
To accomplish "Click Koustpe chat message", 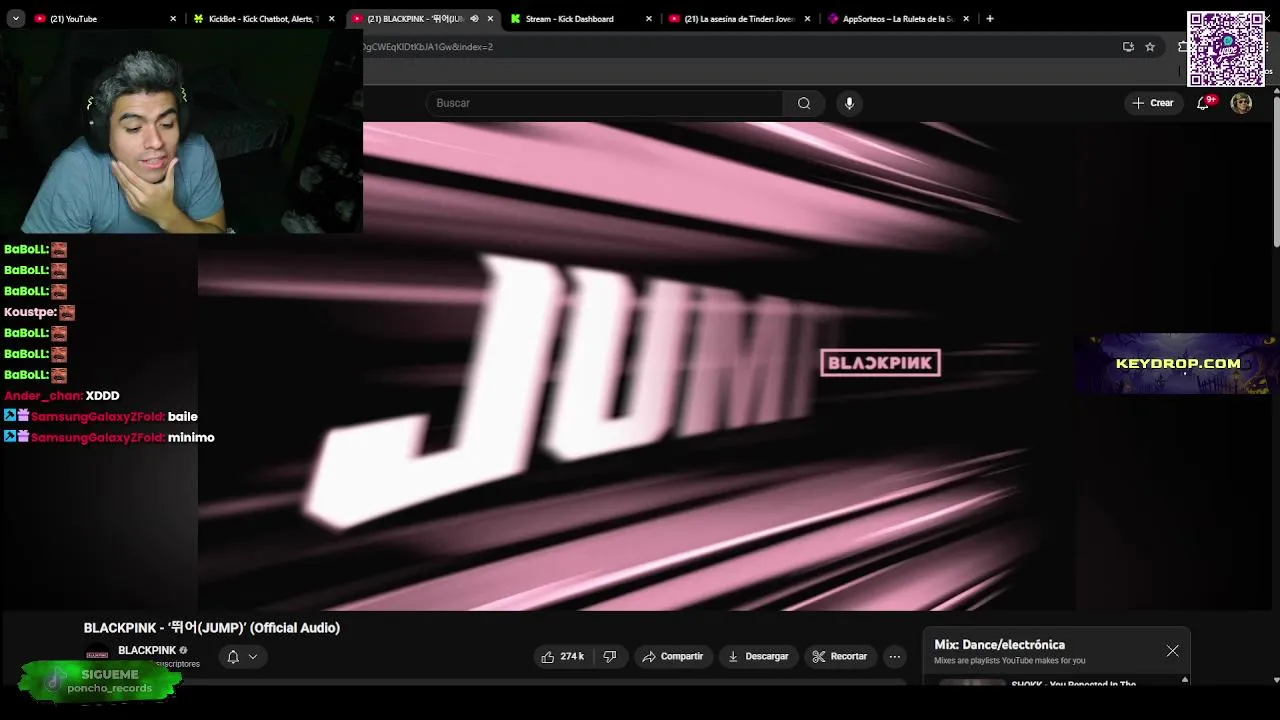I will pos(39,312).
